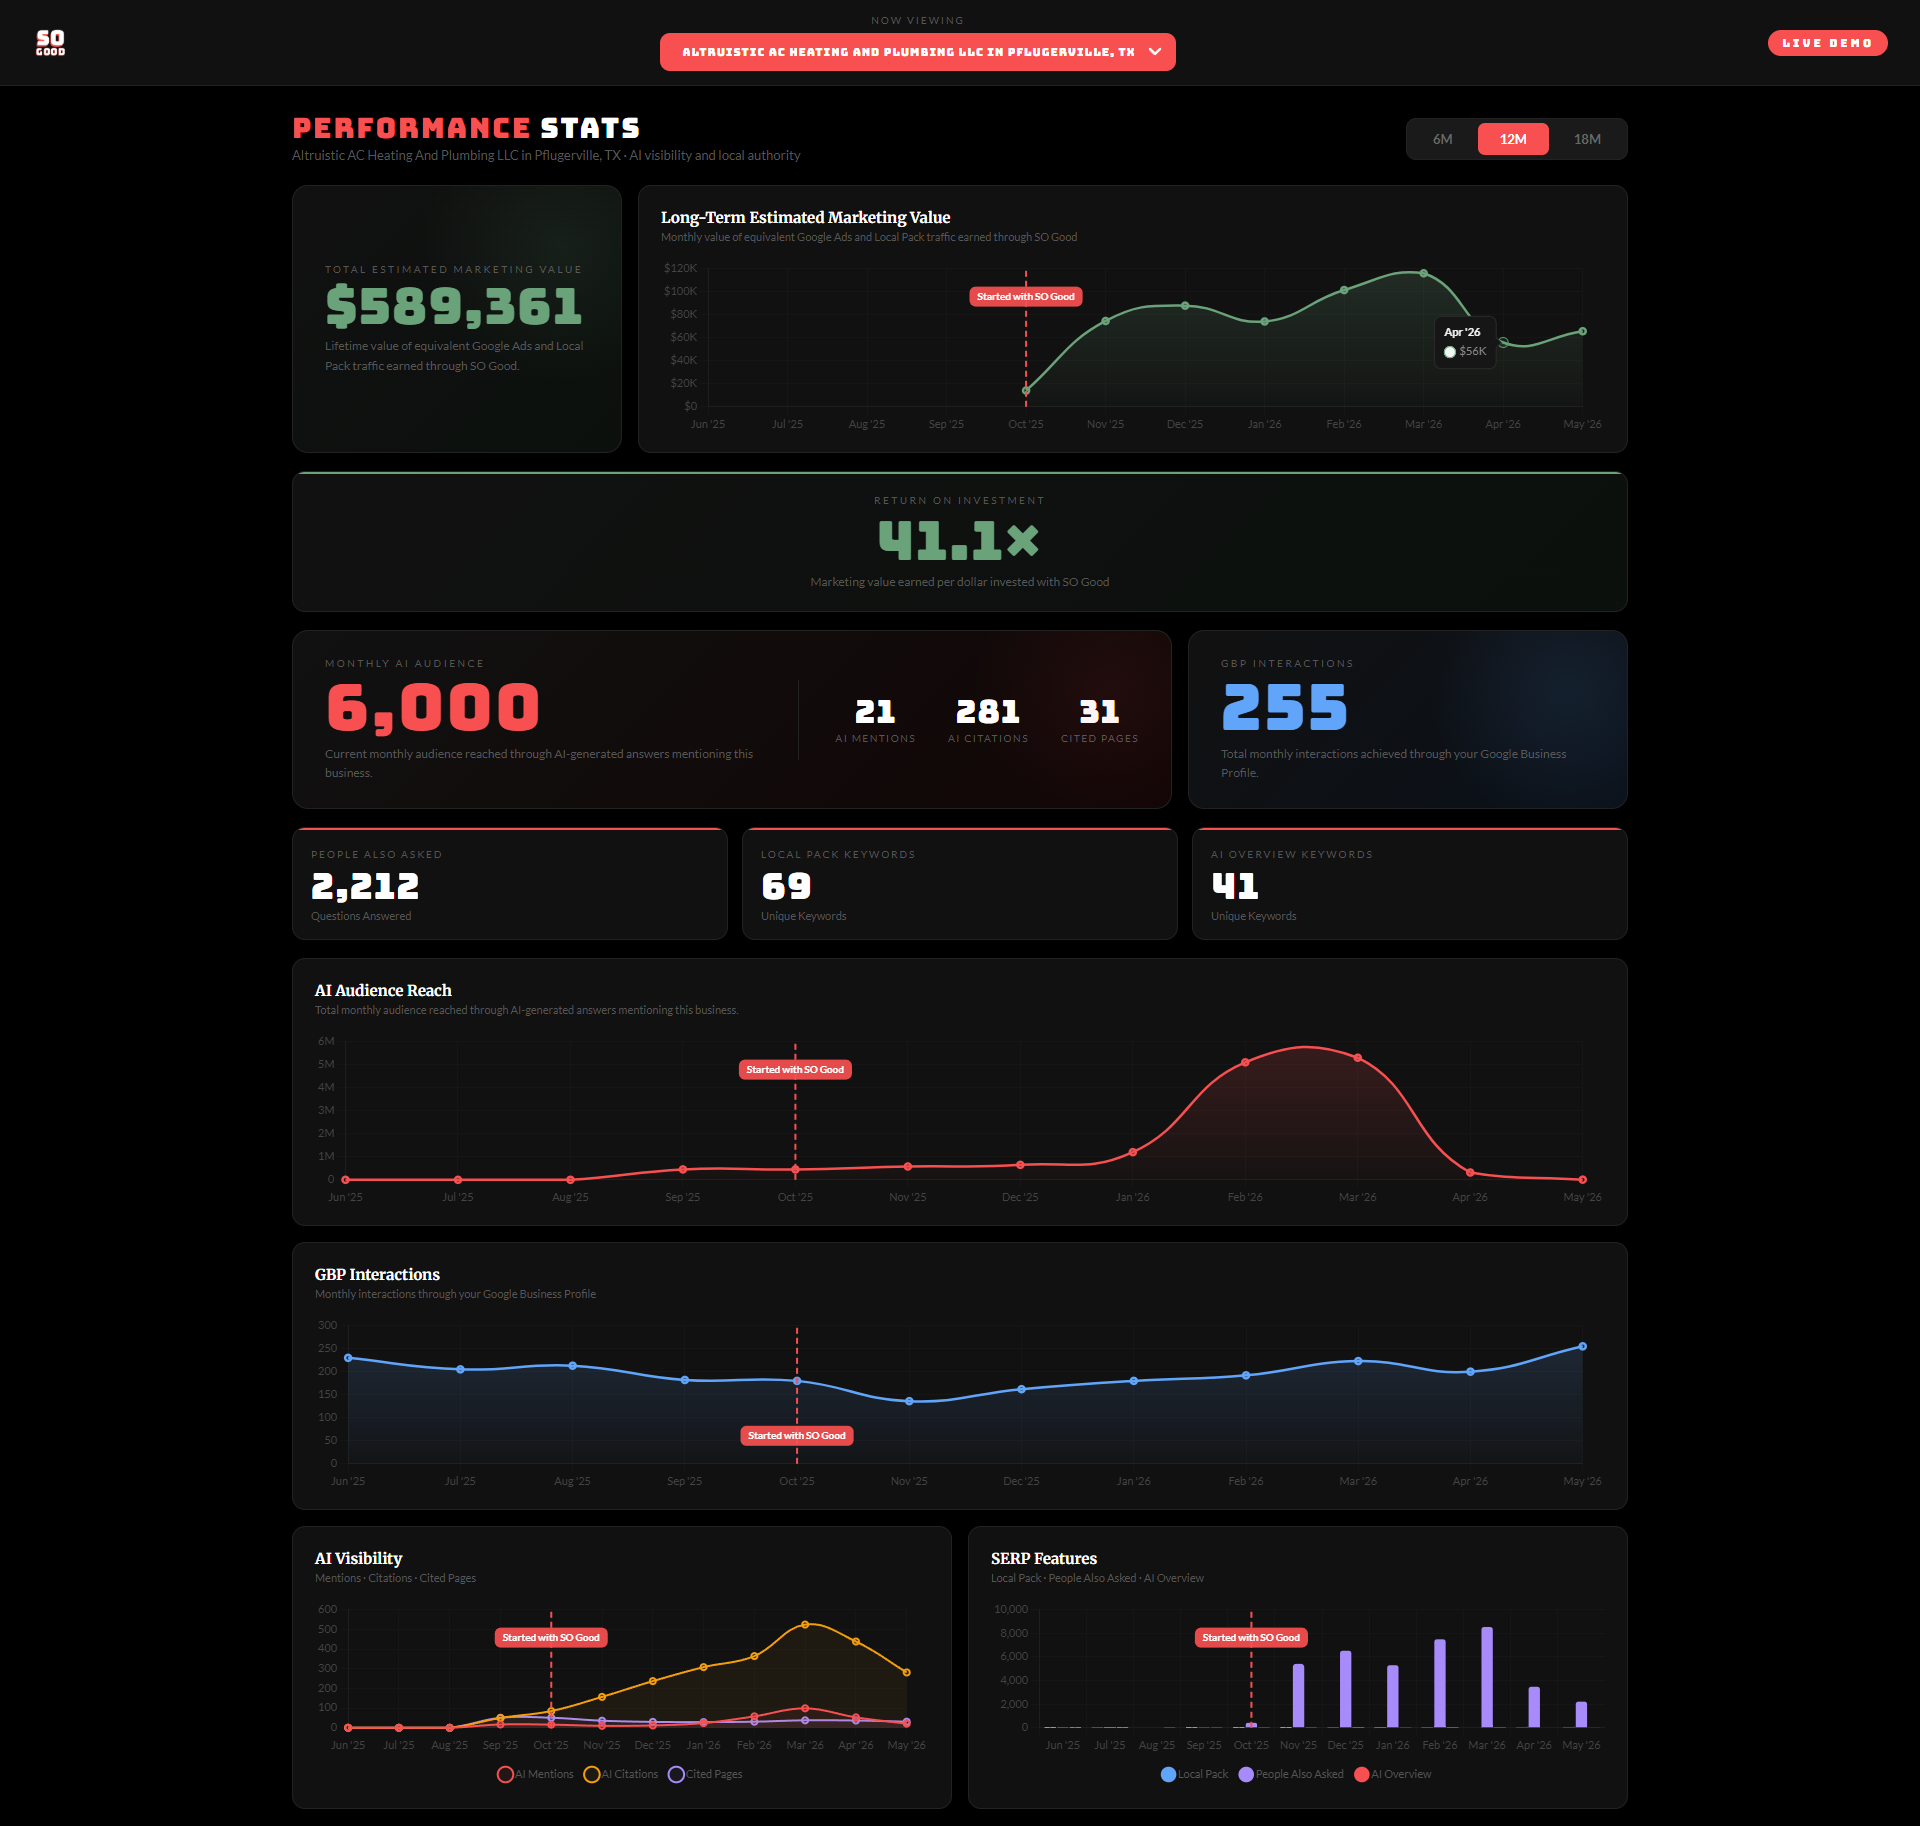Screen dimensions: 1920x1826
Task: Click the 2,212 People Also Asked value
Action: [365, 886]
